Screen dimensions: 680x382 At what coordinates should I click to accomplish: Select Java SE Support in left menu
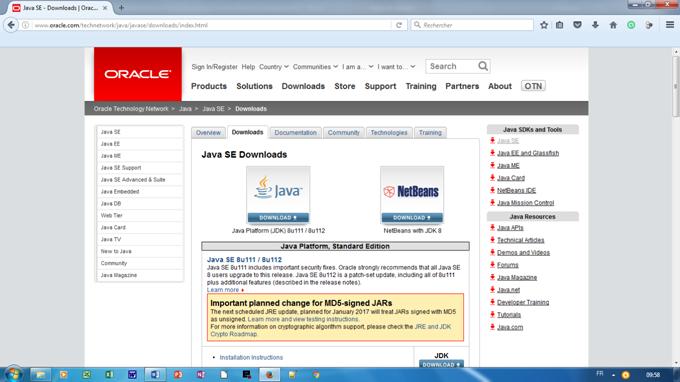point(121,168)
